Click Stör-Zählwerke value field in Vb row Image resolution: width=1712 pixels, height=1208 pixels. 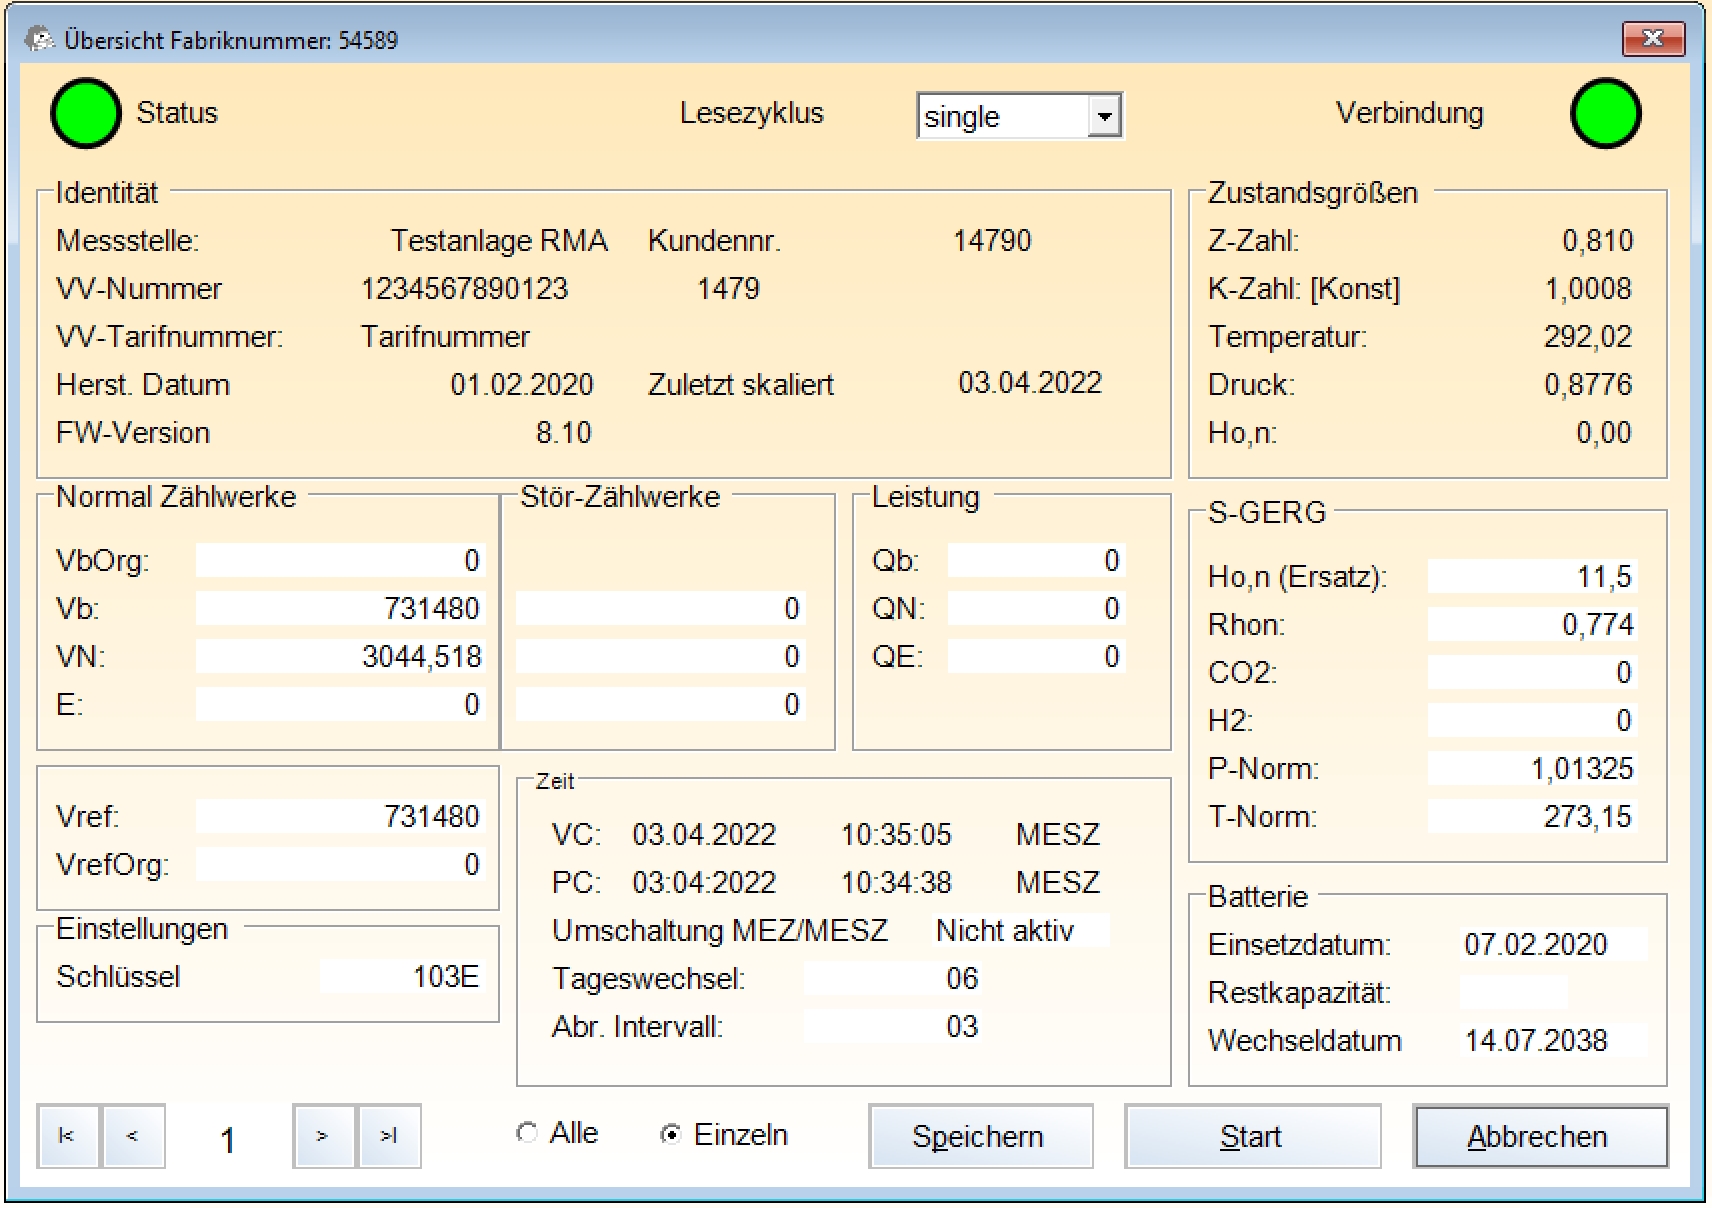(660, 608)
